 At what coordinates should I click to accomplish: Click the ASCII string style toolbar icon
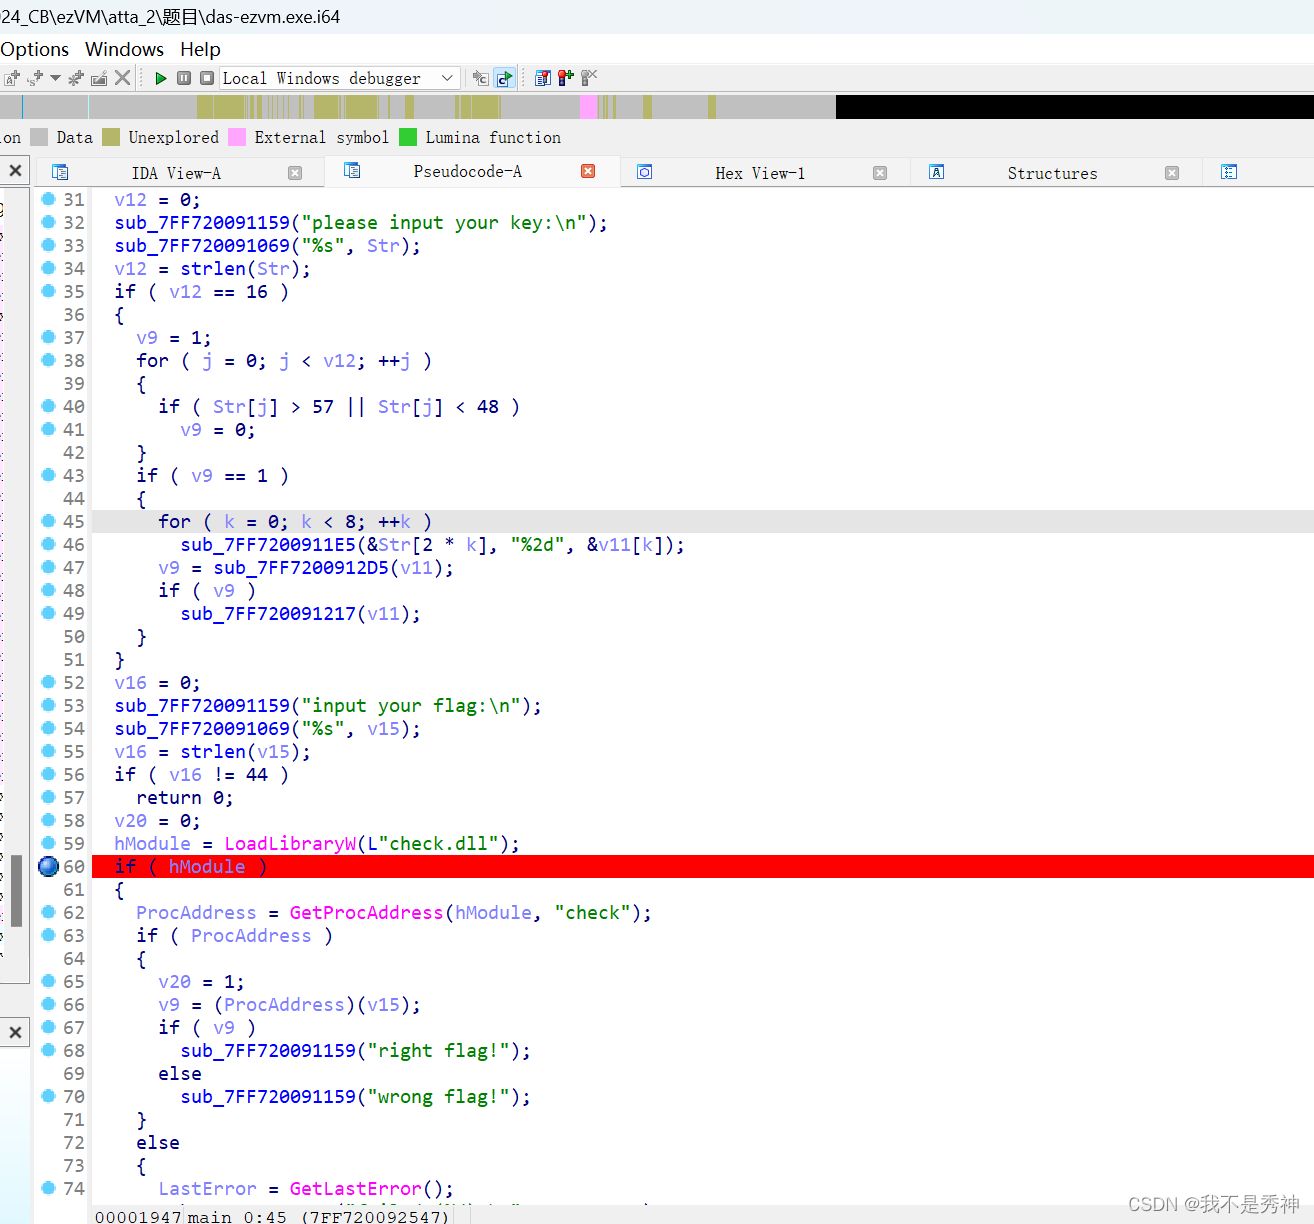point(12,78)
